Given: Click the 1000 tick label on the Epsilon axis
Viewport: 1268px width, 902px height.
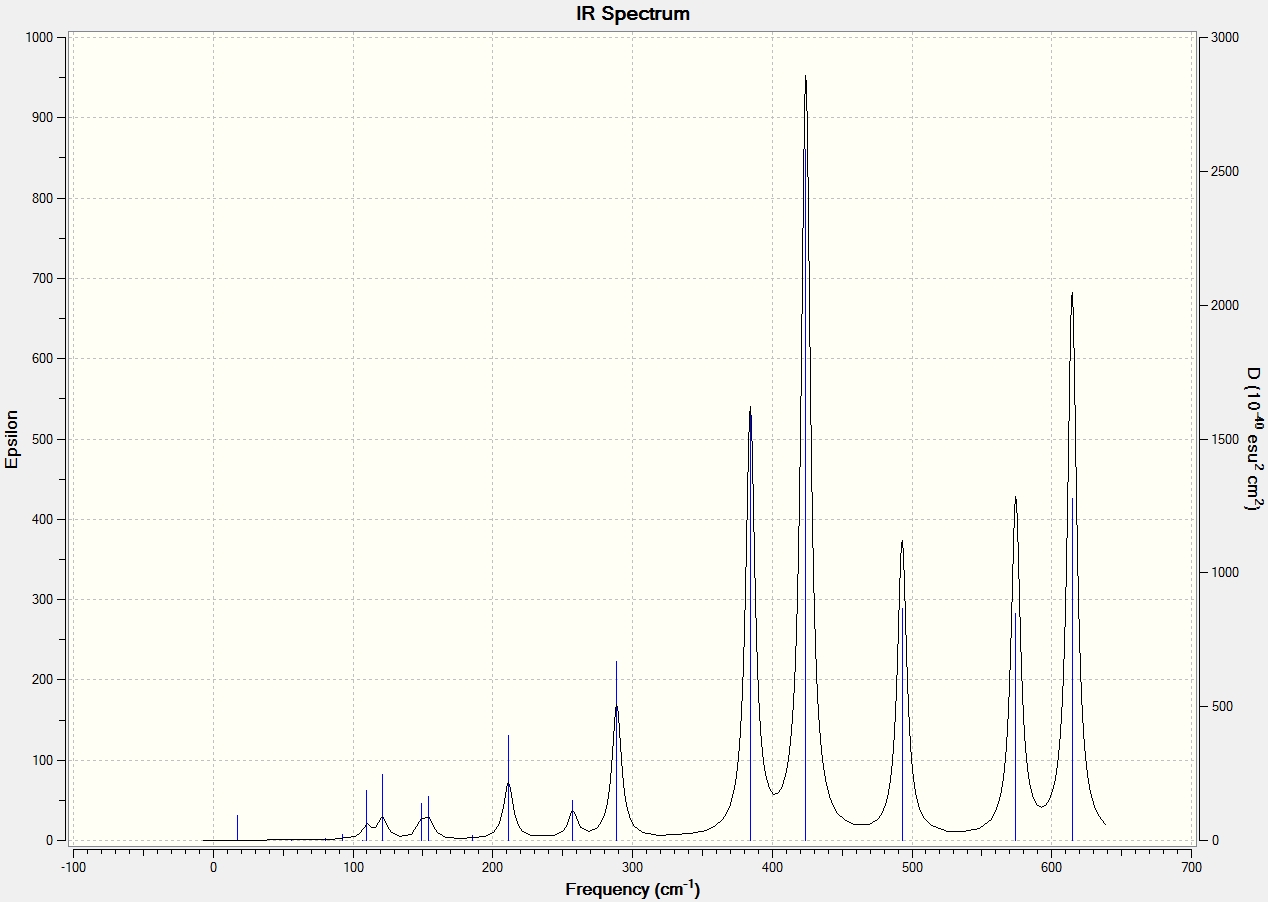Looking at the screenshot, I should pyautogui.click(x=38, y=37).
